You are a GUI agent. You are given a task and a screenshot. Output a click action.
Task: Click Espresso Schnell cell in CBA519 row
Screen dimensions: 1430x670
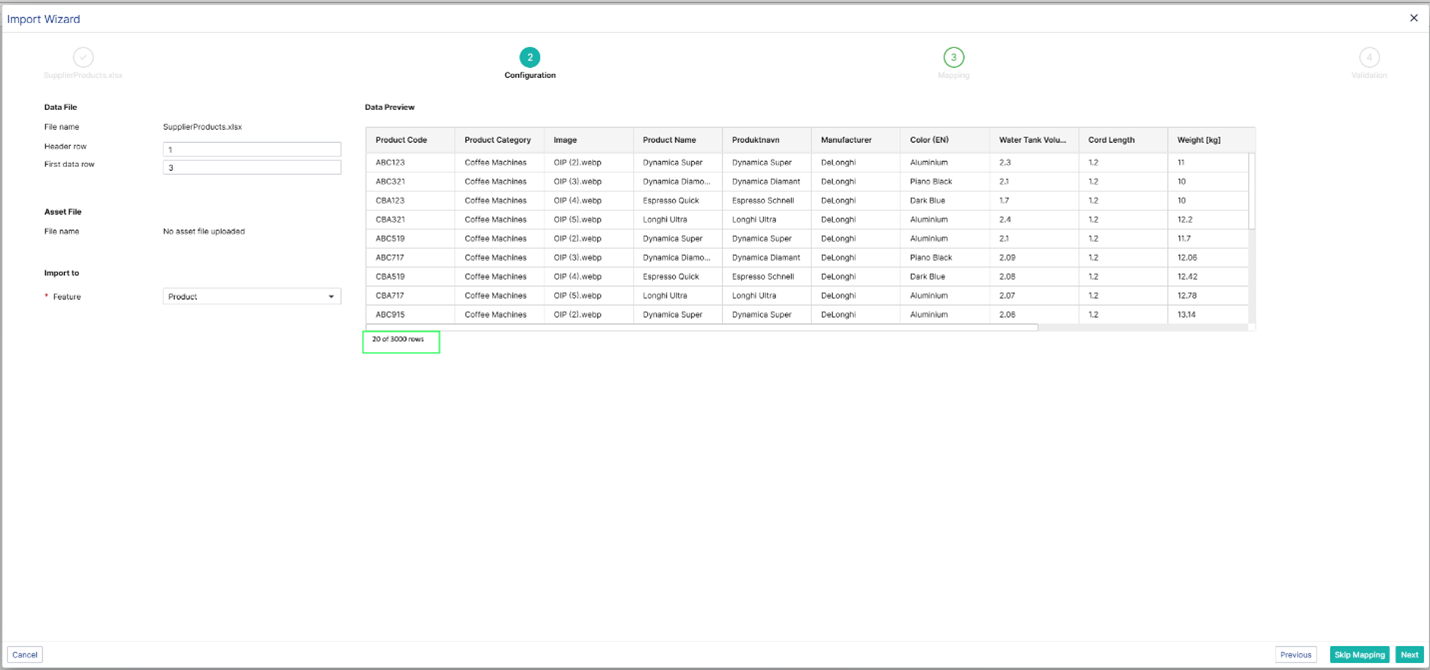(766, 277)
